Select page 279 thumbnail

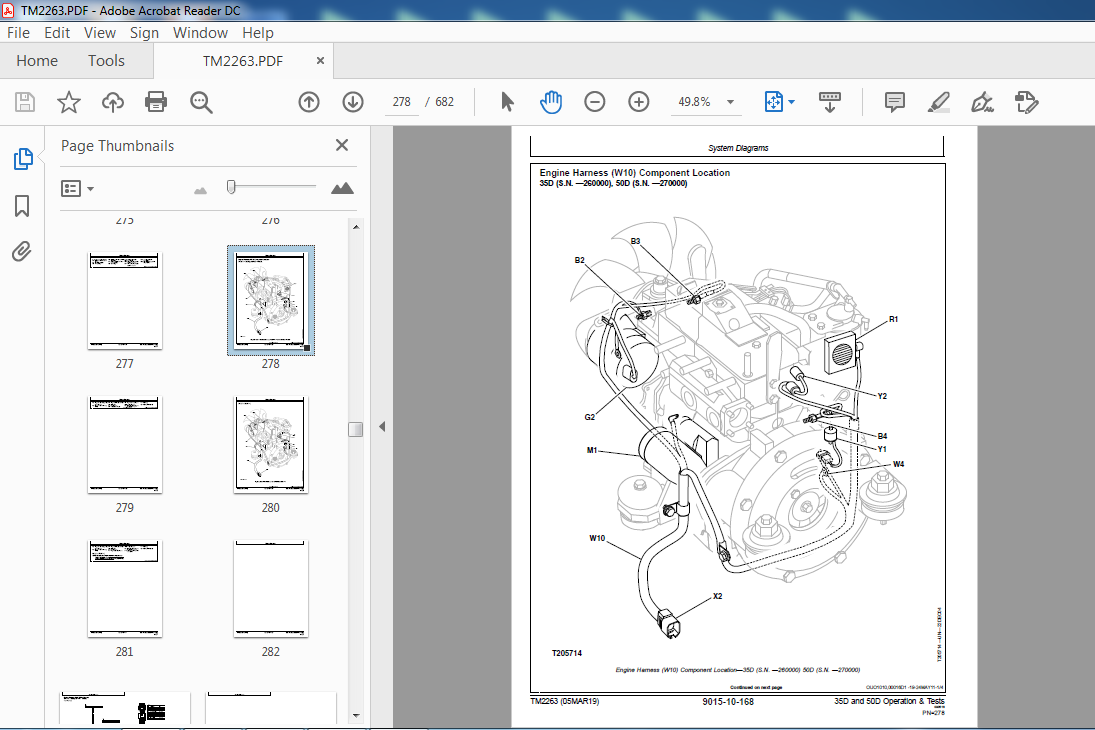click(125, 445)
